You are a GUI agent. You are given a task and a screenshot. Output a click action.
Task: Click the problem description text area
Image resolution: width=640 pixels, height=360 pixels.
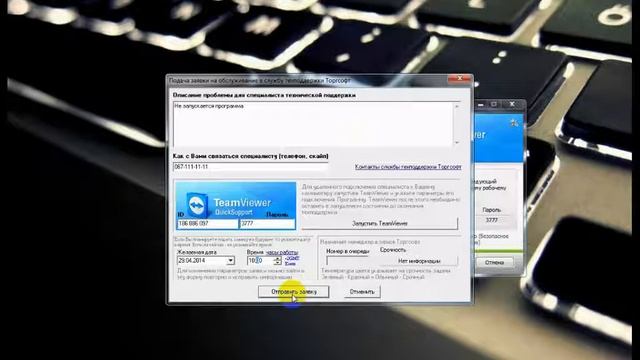tap(313, 124)
